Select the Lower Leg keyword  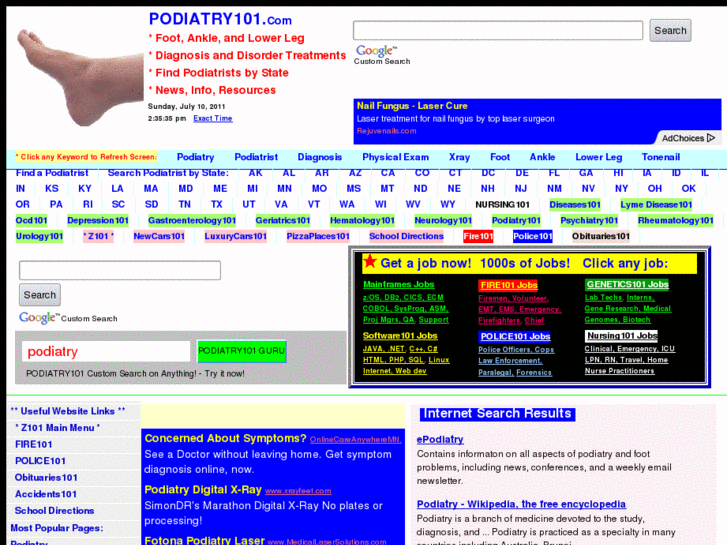coord(599,157)
